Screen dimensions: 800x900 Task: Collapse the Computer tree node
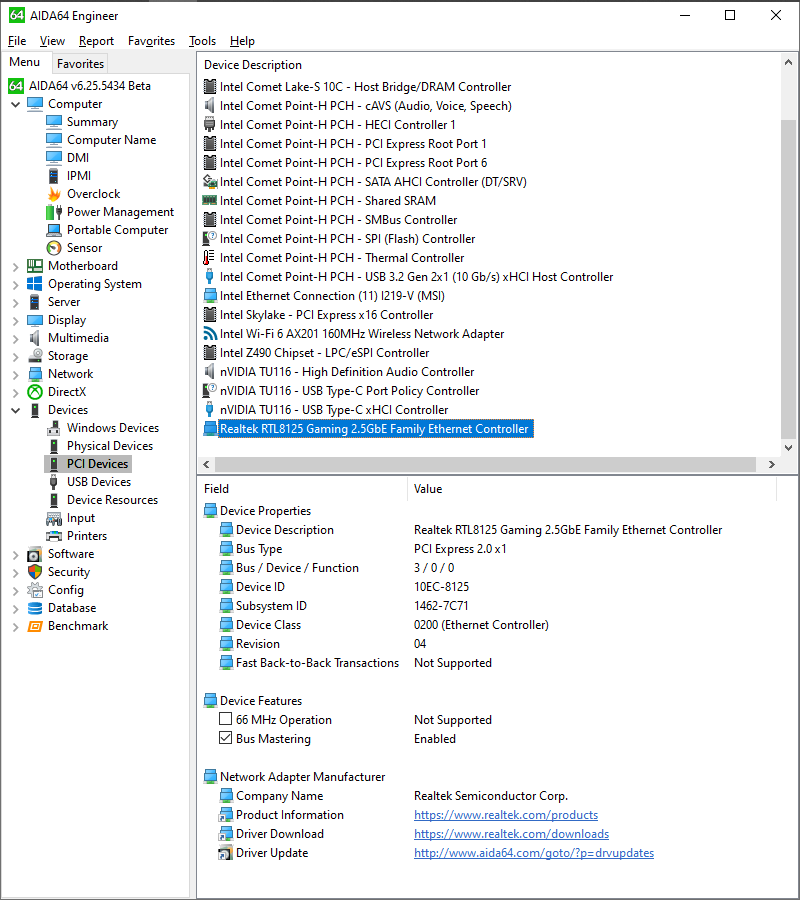coord(15,104)
